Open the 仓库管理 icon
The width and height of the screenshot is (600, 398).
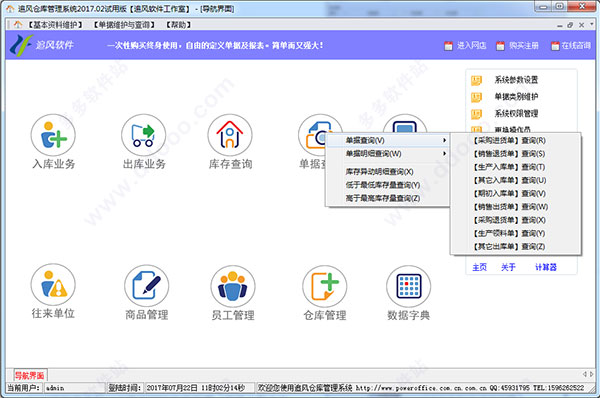[324, 286]
